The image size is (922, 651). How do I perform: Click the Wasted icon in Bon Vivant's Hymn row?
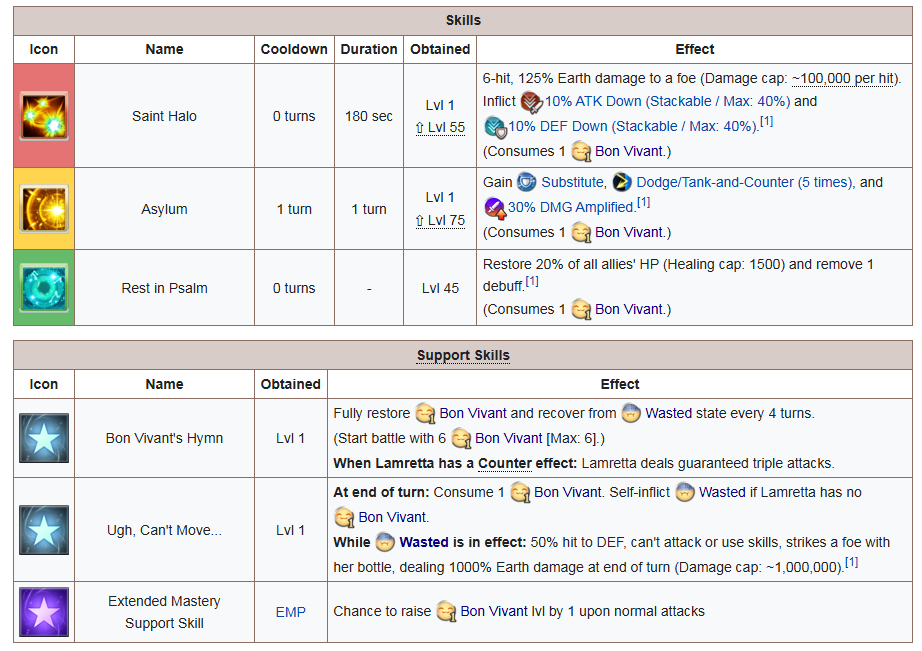pos(631,414)
